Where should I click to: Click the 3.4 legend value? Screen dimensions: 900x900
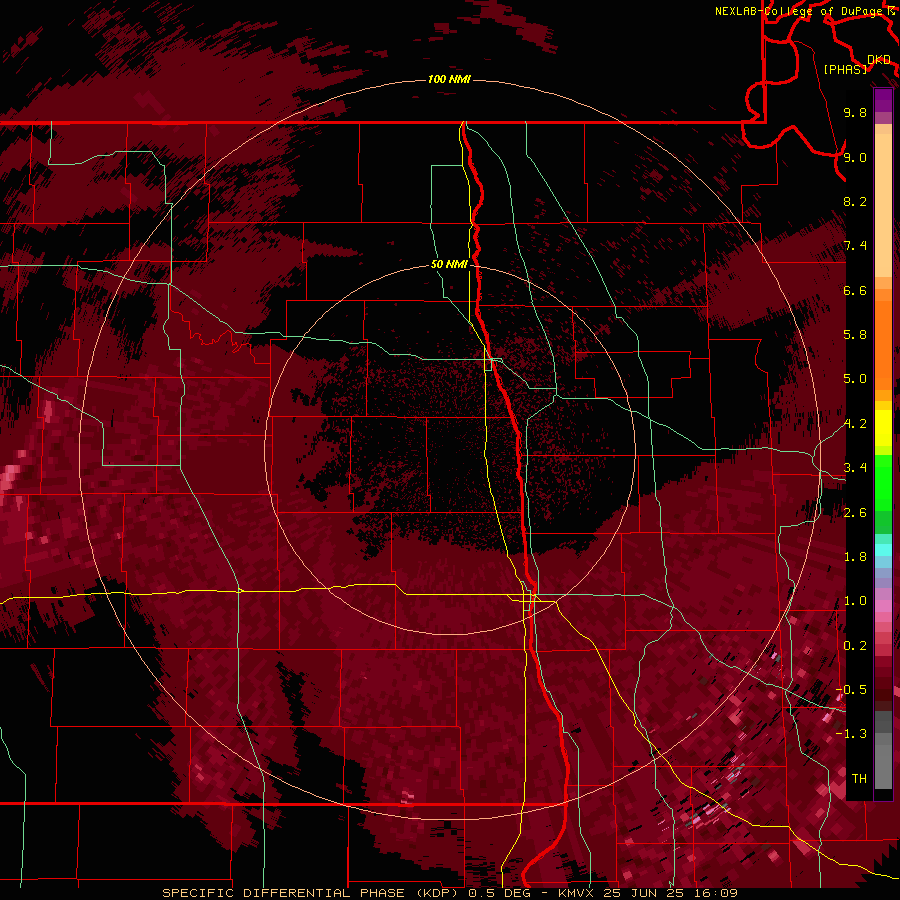pyautogui.click(x=855, y=468)
